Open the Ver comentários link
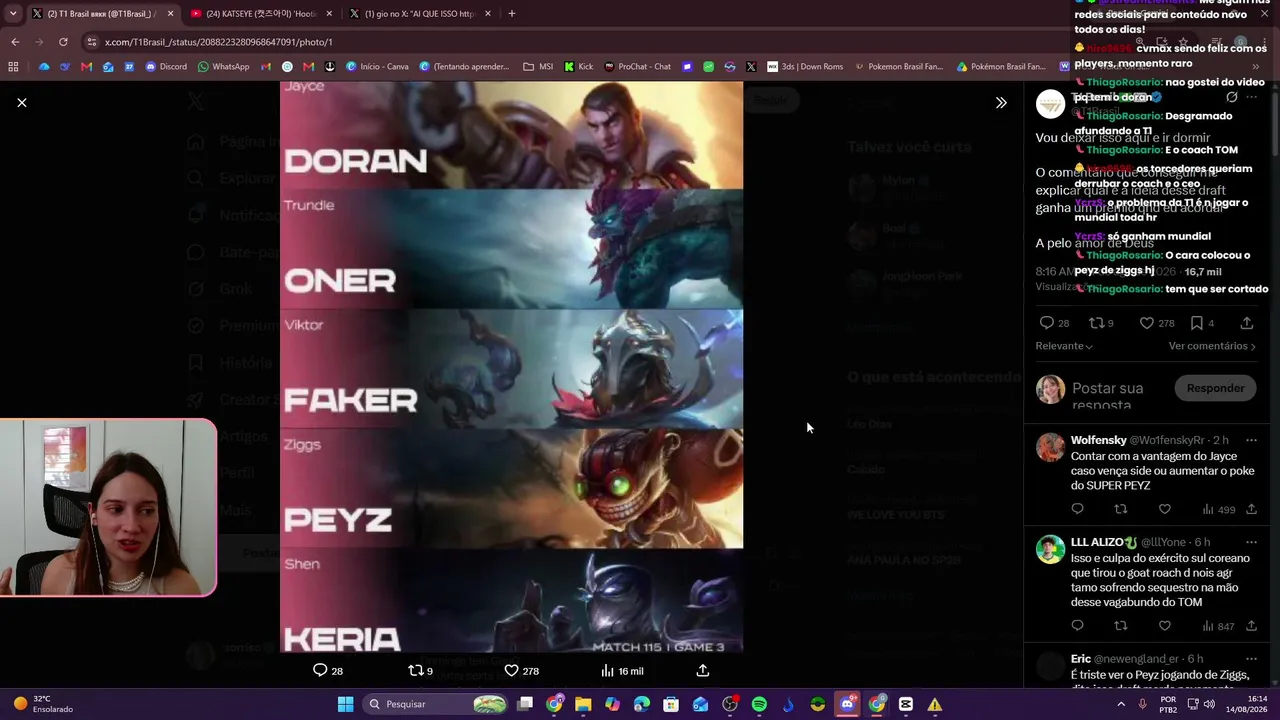 click(1212, 346)
